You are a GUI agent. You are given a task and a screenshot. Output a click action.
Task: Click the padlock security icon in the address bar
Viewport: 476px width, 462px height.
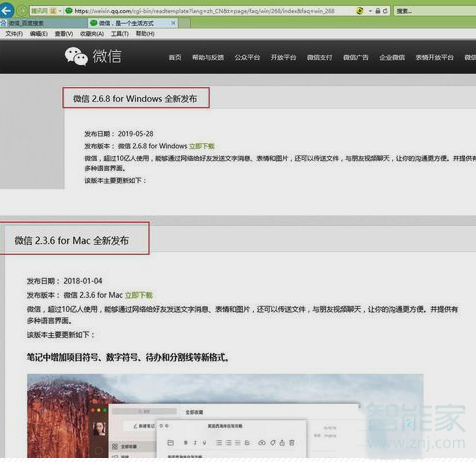click(378, 11)
